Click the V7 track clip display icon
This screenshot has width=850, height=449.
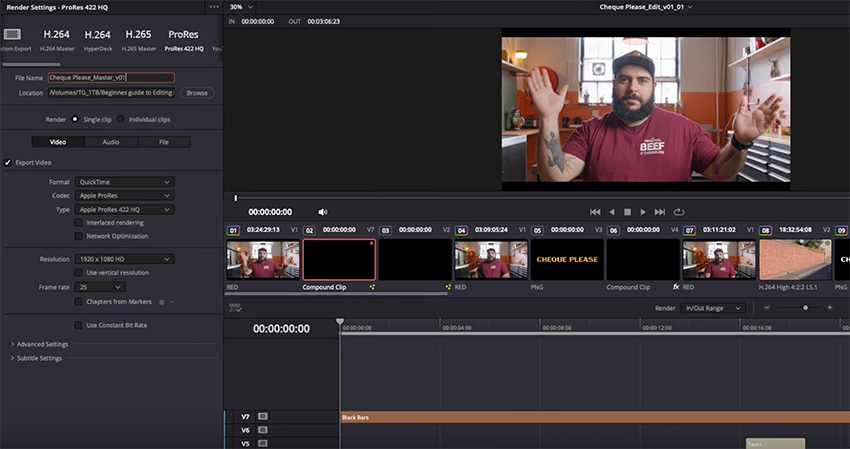click(x=263, y=416)
